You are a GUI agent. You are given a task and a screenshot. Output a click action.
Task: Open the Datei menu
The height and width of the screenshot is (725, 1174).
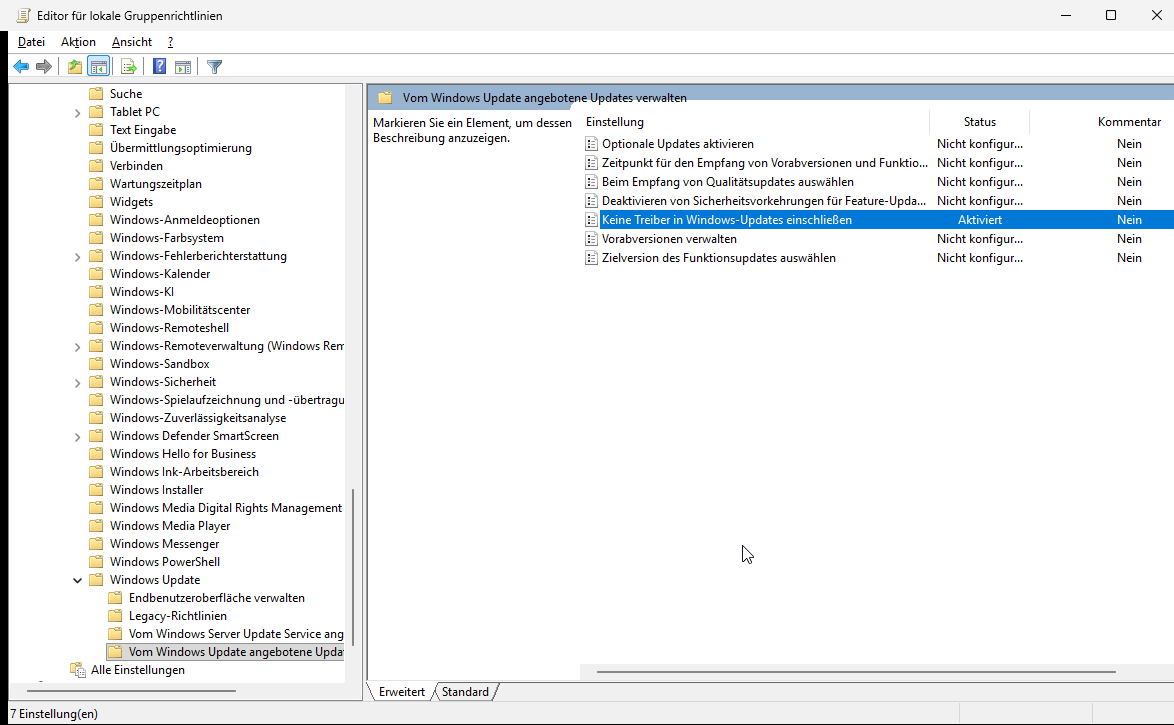[31, 42]
